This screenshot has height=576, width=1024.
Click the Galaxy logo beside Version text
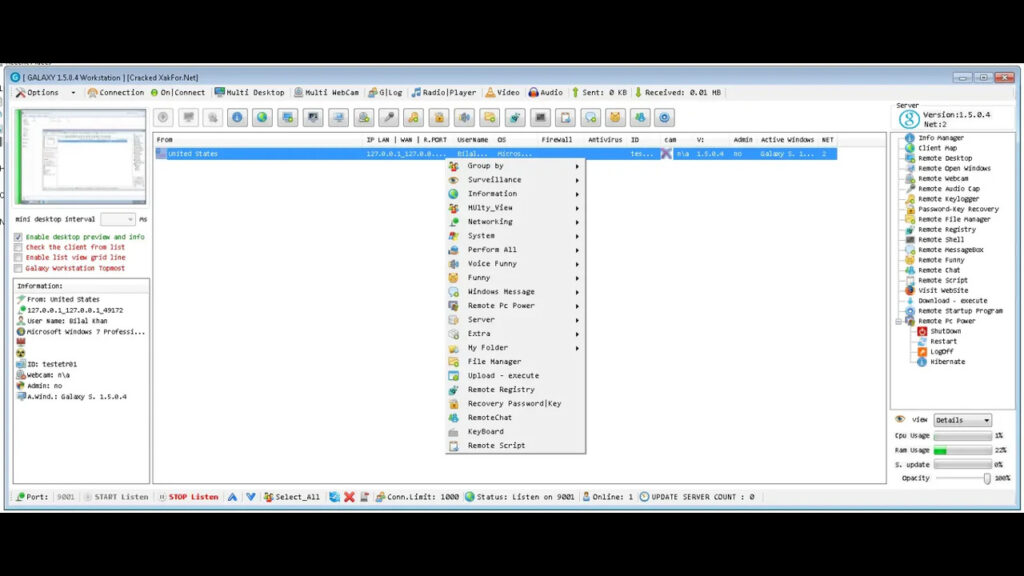point(908,119)
